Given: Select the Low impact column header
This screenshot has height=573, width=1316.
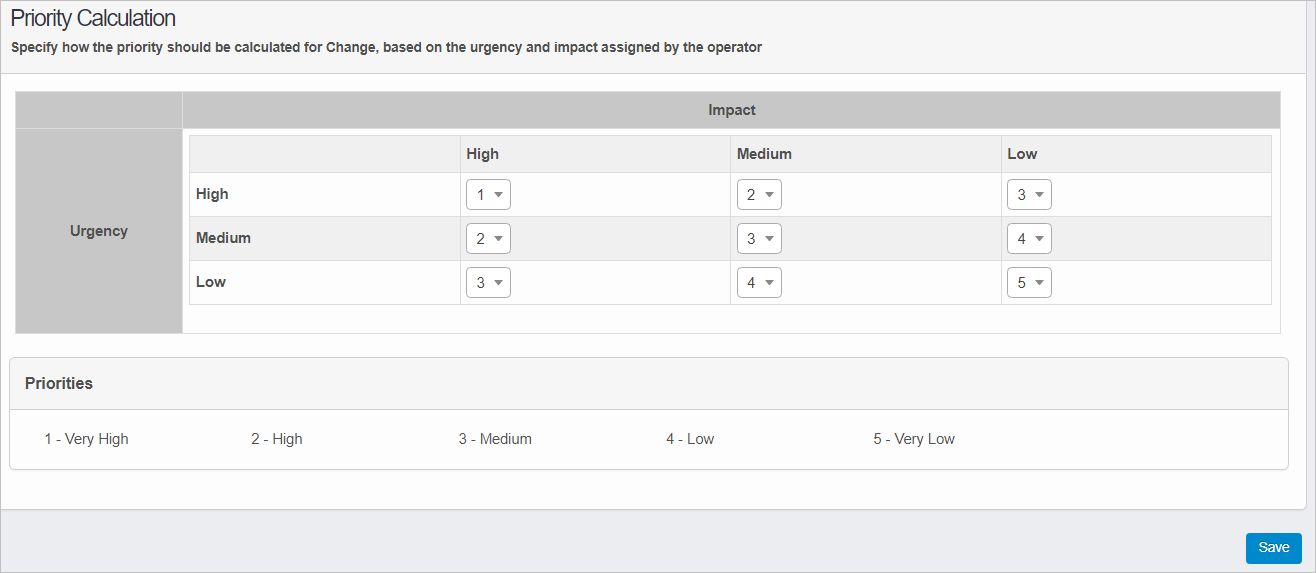Looking at the screenshot, I should pyautogui.click(x=1022, y=154).
